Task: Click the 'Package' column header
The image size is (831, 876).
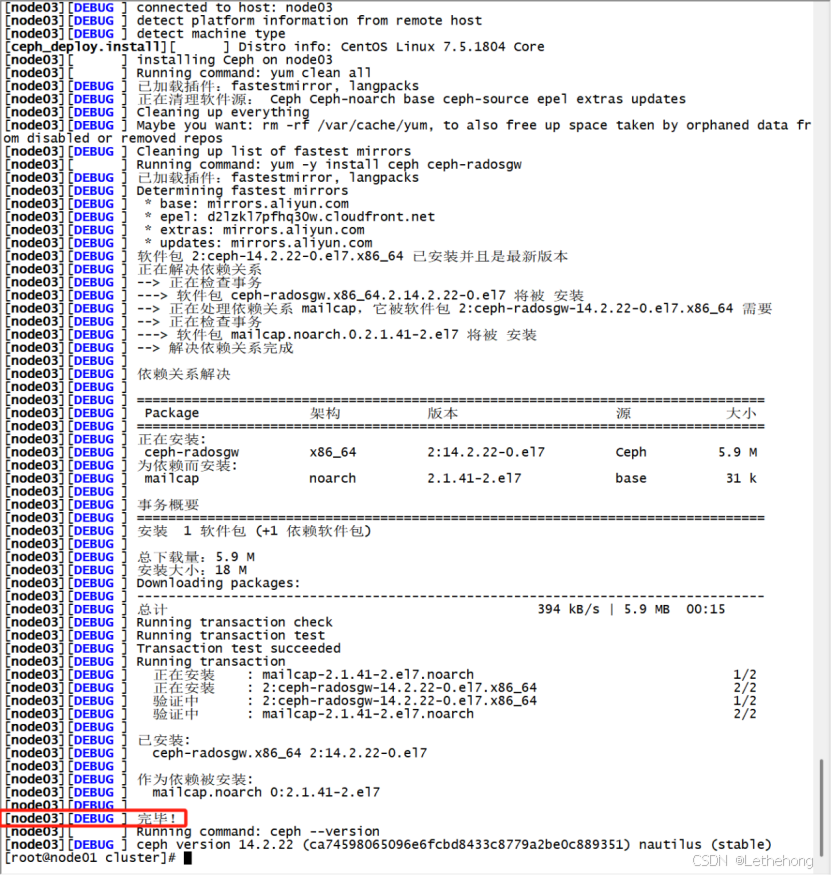Action: point(172,413)
